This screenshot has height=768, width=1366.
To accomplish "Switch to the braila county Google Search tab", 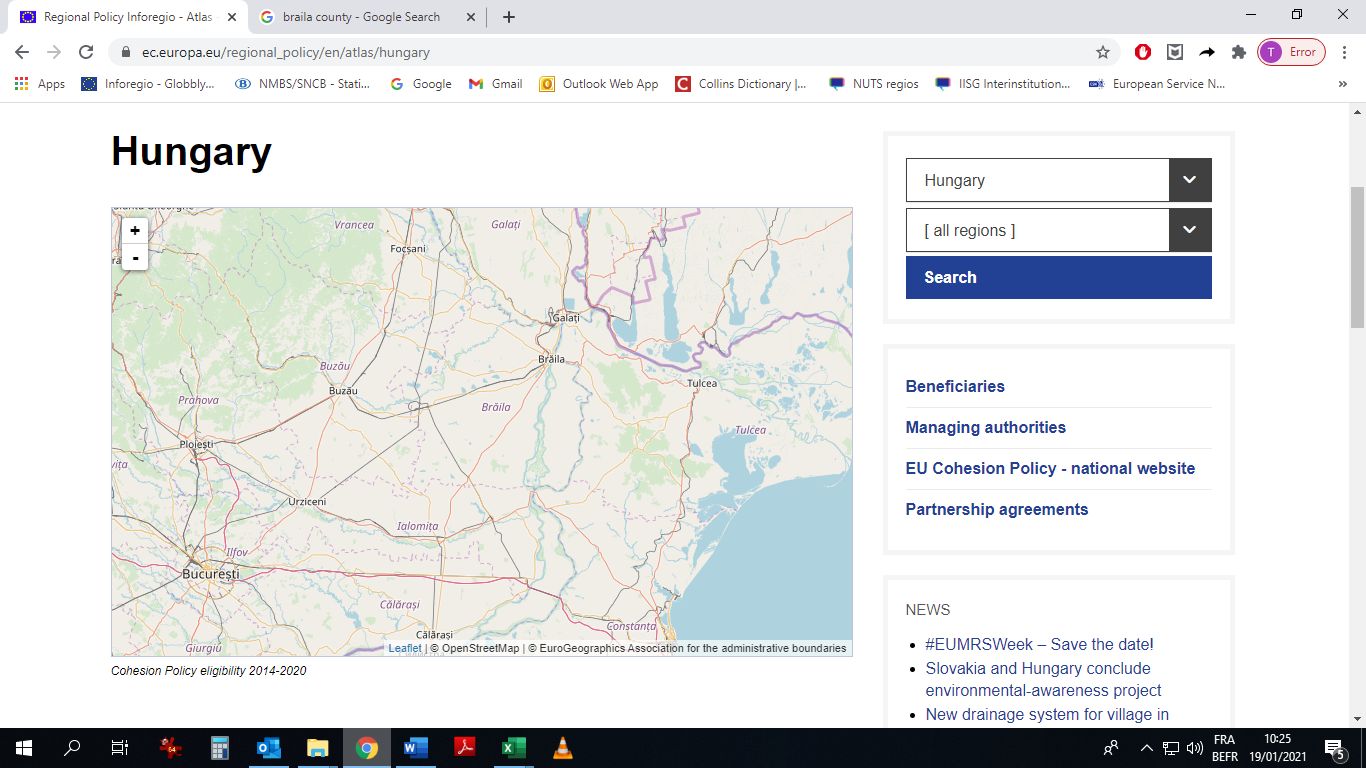I will coord(362,17).
